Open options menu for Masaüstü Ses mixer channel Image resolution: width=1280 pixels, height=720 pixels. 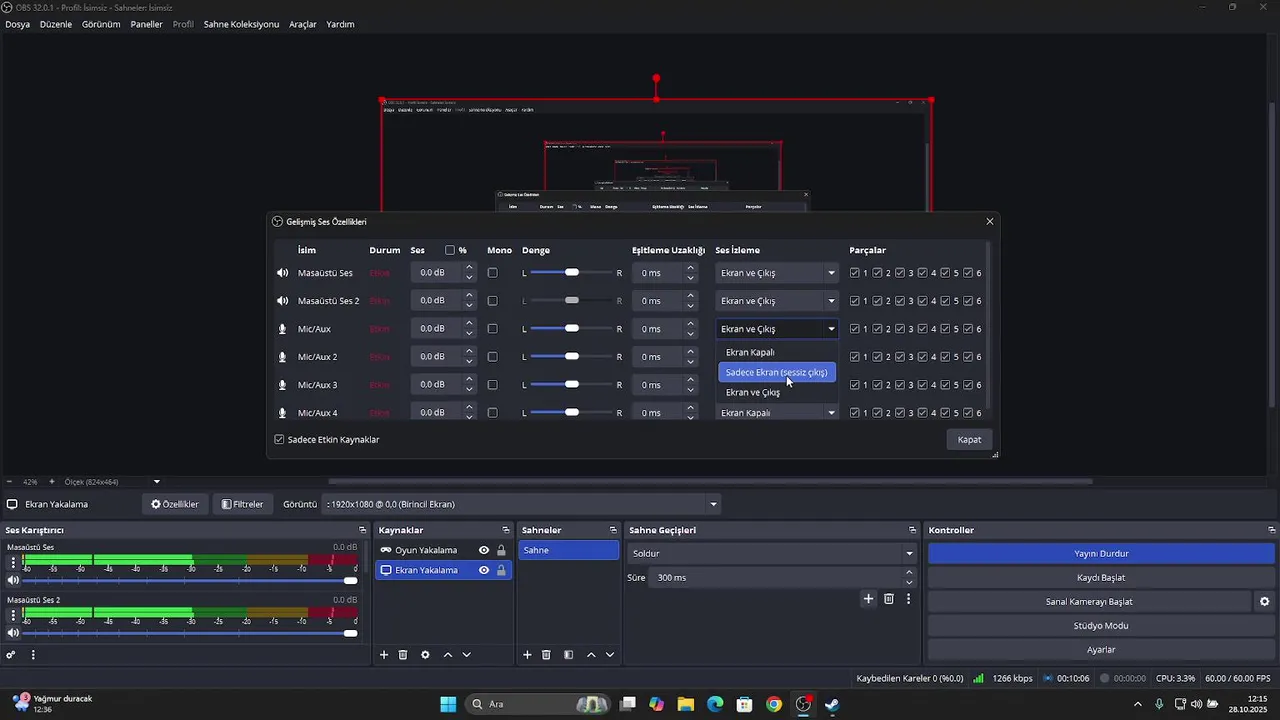point(13,562)
